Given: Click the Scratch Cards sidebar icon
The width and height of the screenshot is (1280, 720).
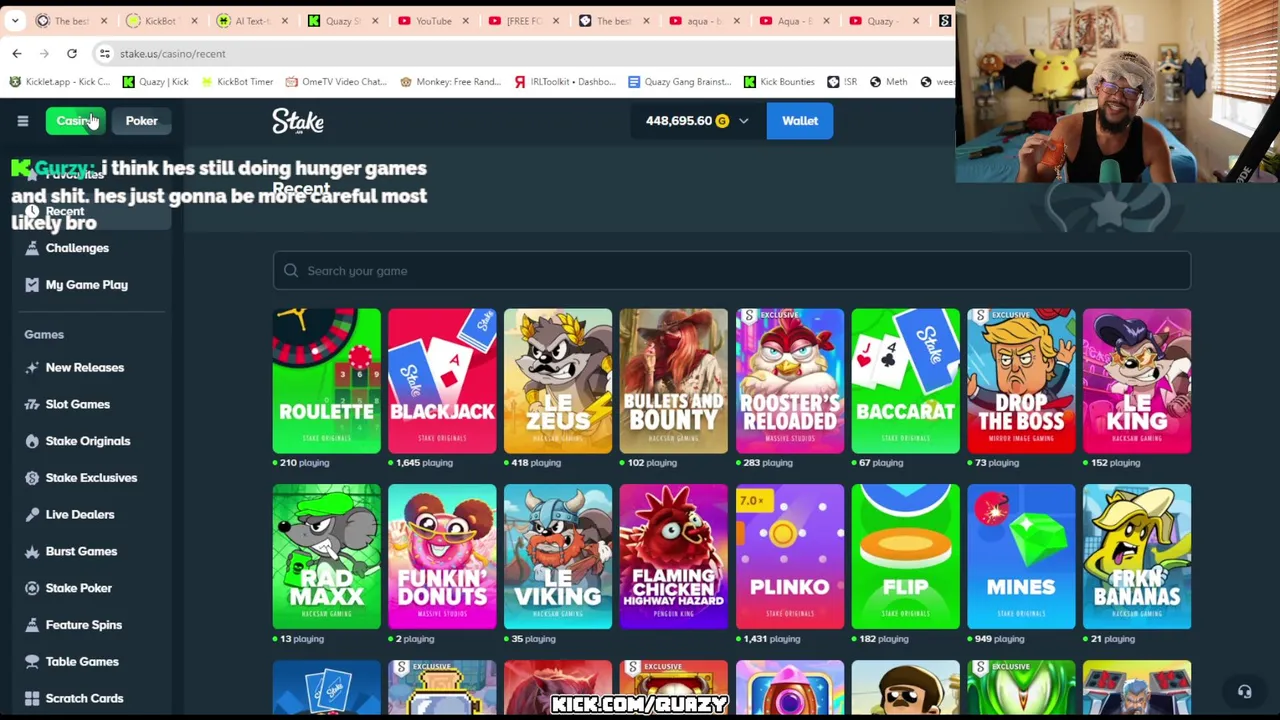Looking at the screenshot, I should [x=32, y=698].
